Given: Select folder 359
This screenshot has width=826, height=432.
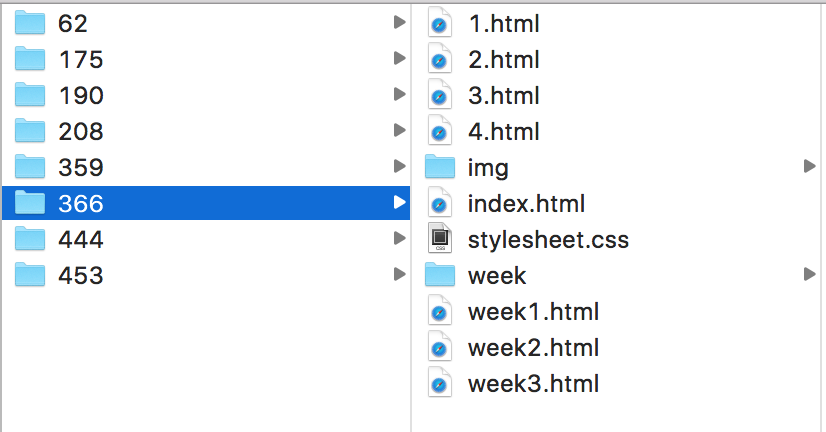Looking at the screenshot, I should pos(206,167).
